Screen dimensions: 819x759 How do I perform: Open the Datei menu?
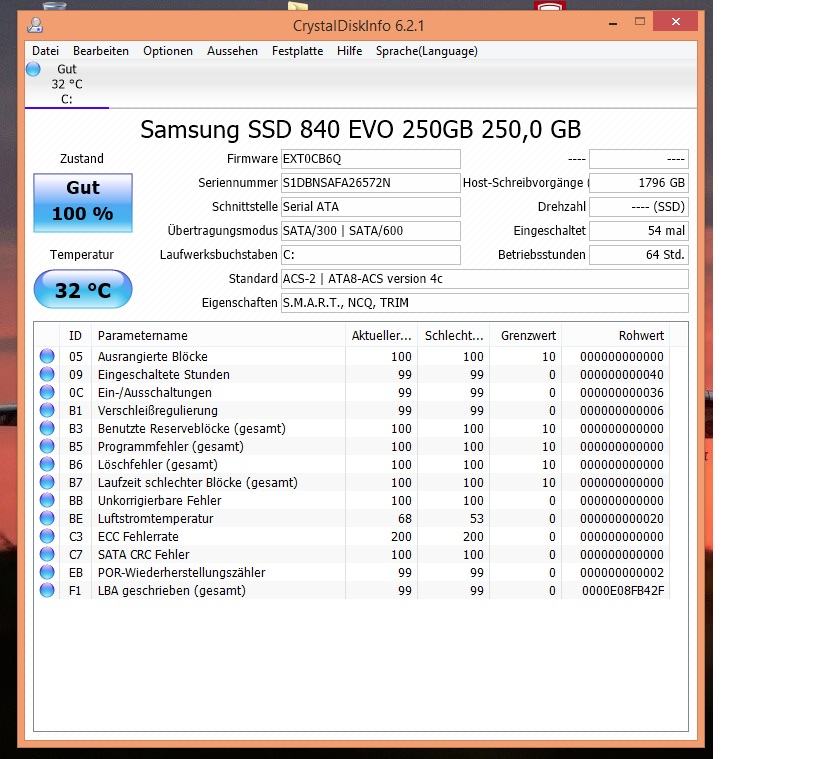pyautogui.click(x=45, y=51)
